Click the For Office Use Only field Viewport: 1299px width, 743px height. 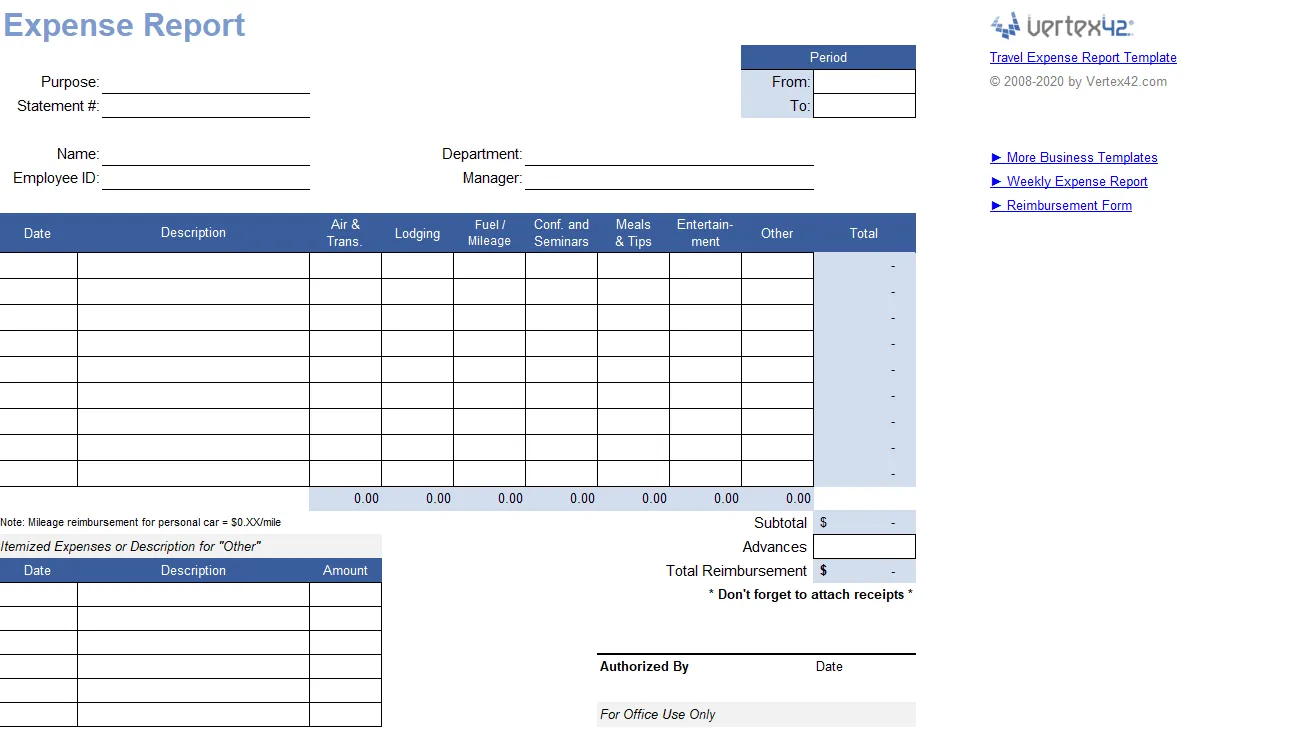coord(756,715)
